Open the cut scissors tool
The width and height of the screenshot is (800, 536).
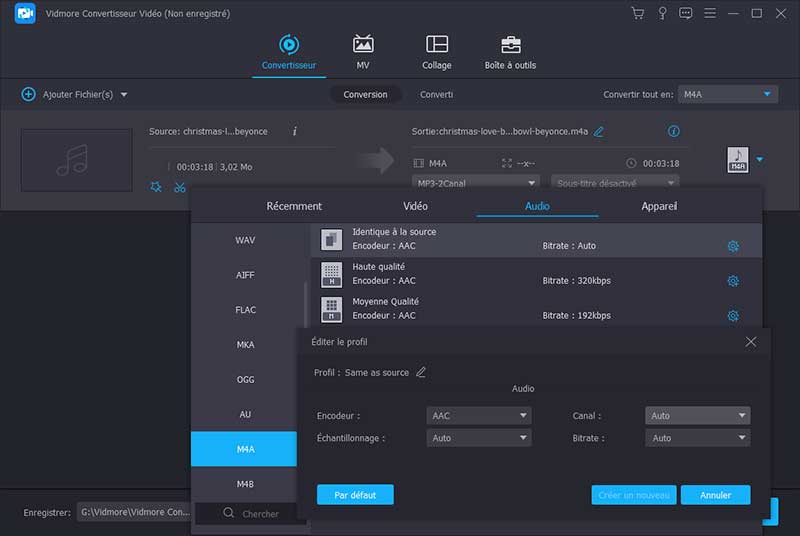[180, 187]
